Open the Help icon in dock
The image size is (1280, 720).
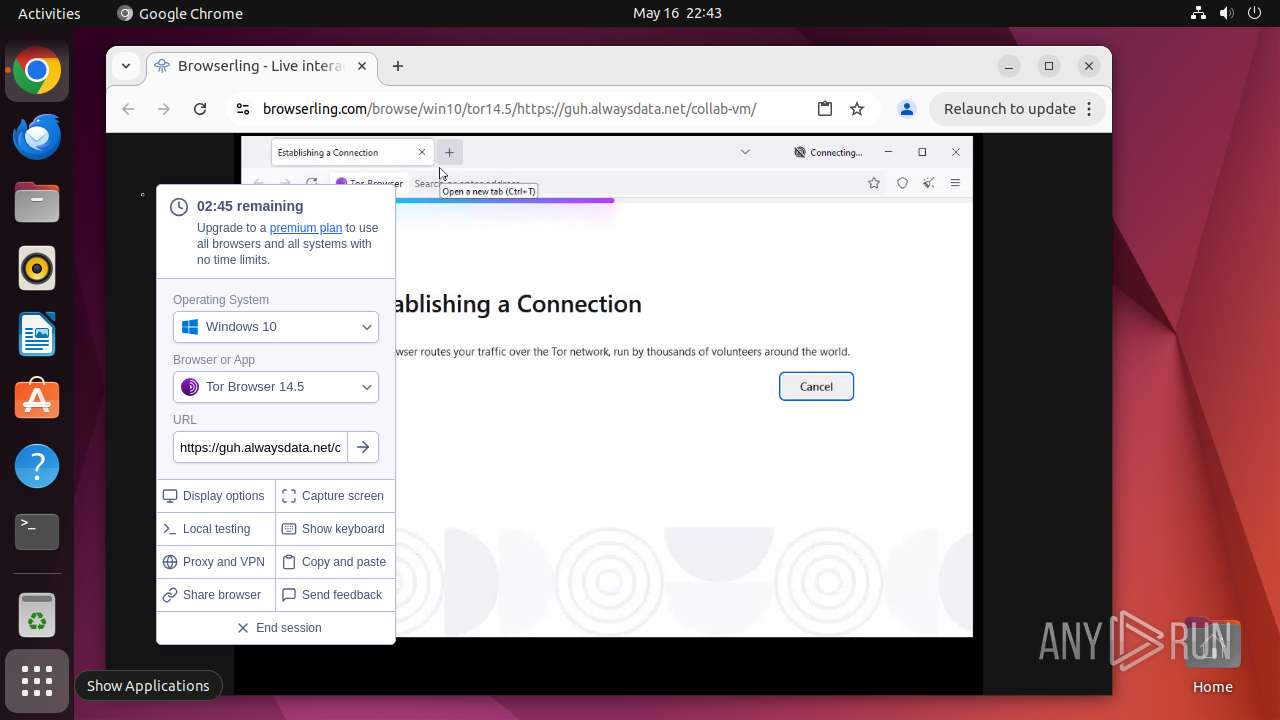37,466
